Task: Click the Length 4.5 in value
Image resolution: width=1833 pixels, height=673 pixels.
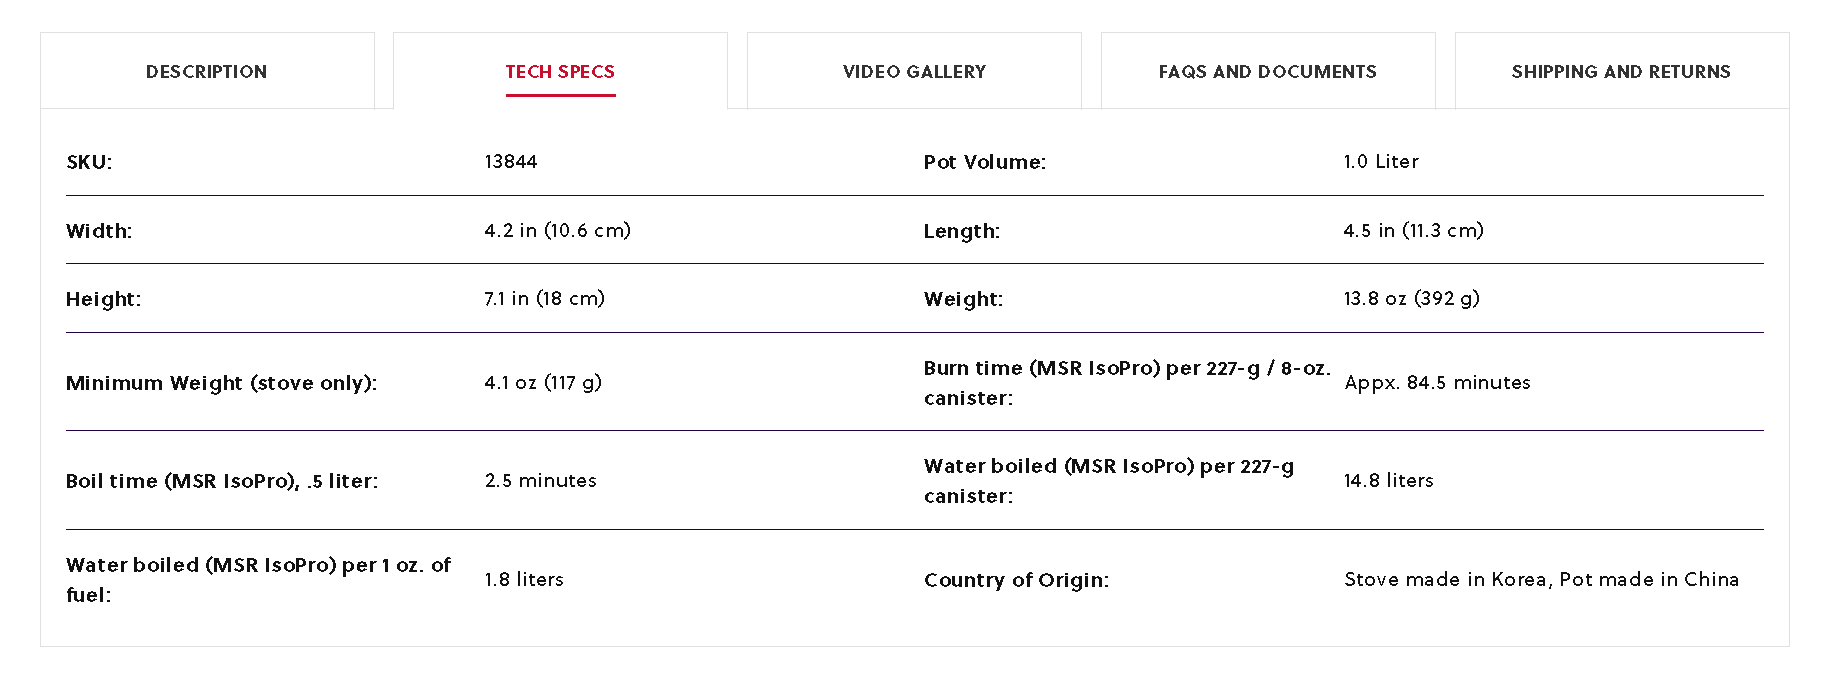Action: 1413,231
